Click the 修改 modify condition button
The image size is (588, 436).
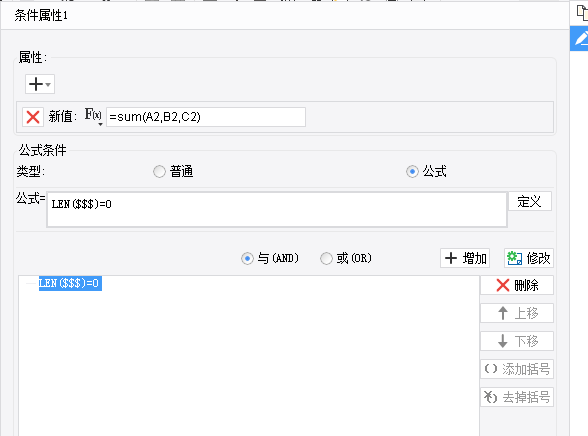click(x=529, y=258)
